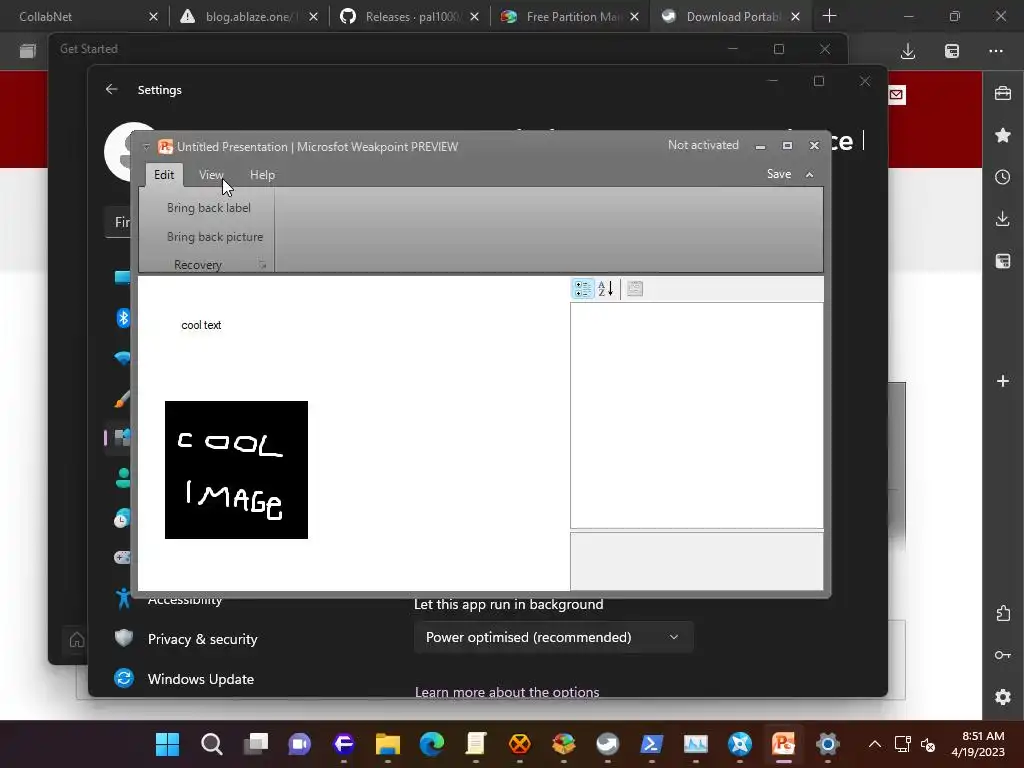
Task: Open the clock showing 8:51 AM
Action: (978, 744)
